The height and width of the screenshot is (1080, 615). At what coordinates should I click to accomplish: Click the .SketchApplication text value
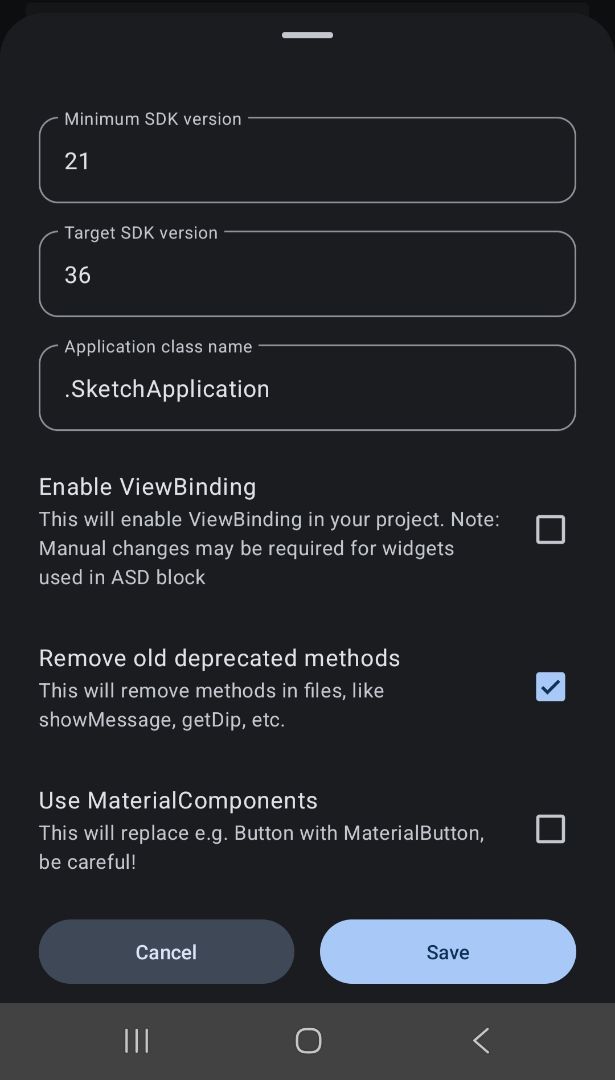coord(167,389)
